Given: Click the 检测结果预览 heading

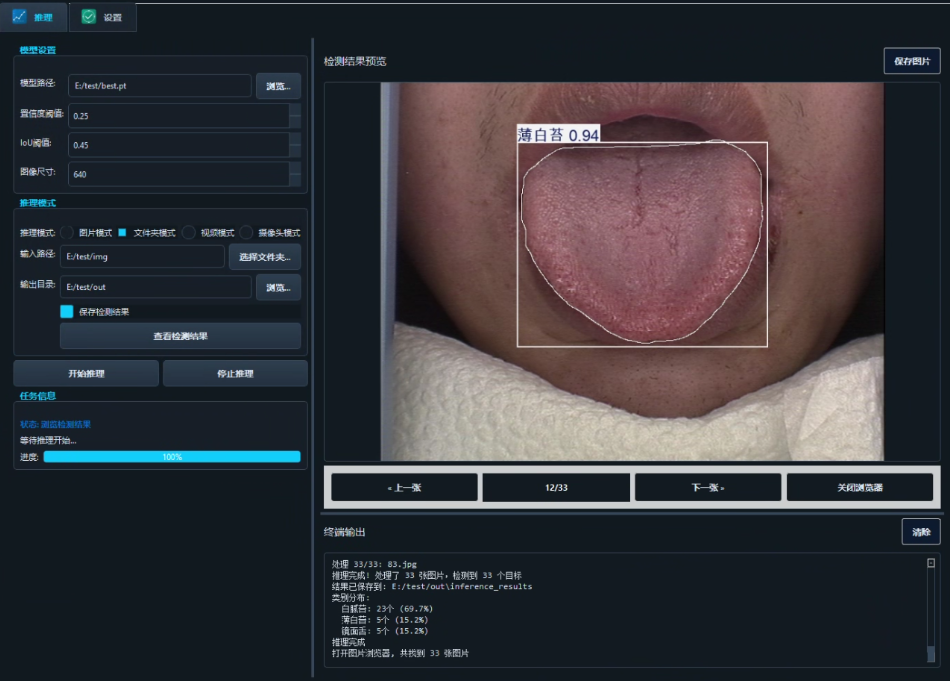Looking at the screenshot, I should [355, 61].
